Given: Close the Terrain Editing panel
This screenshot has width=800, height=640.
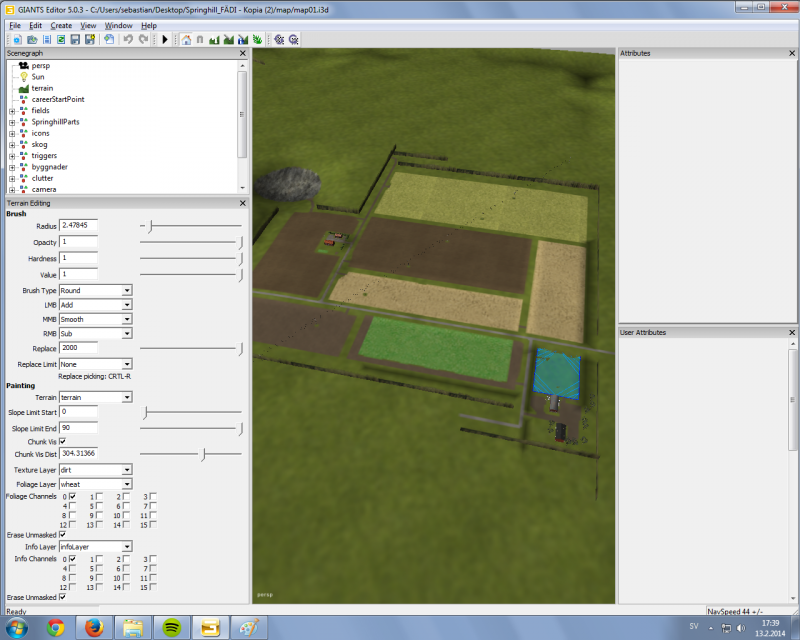Looking at the screenshot, I should [x=242, y=203].
